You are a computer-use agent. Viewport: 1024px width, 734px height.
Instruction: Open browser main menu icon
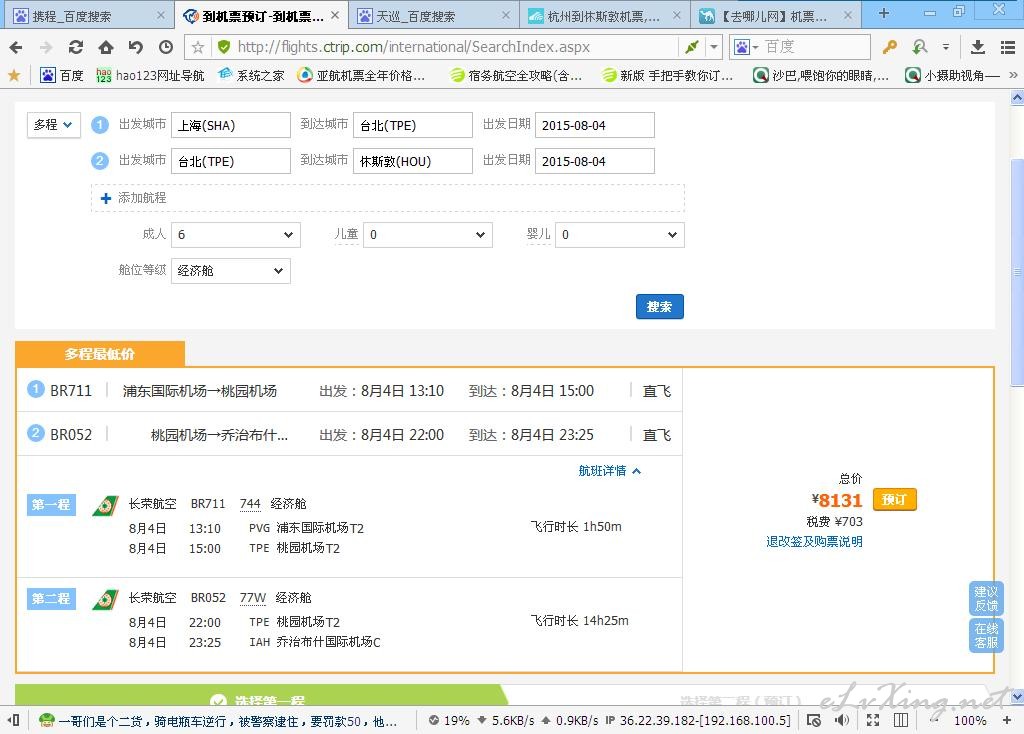[1008, 47]
